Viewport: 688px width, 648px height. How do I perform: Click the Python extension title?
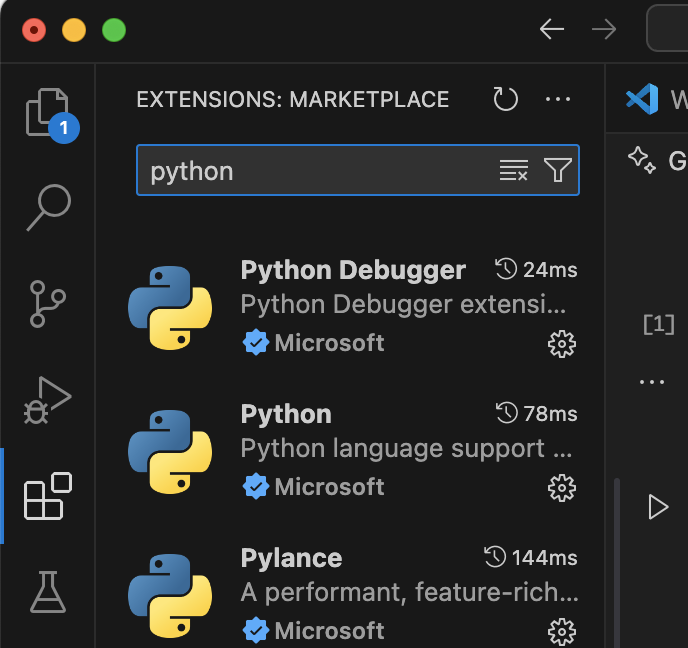(x=286, y=414)
